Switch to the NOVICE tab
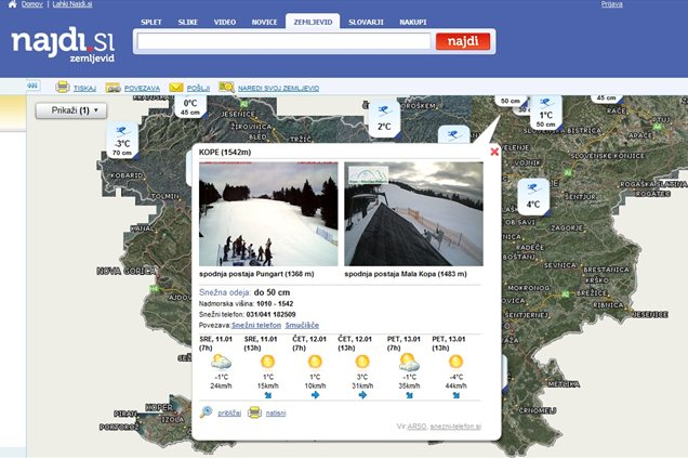Image resolution: width=688 pixels, height=458 pixels. (x=264, y=22)
